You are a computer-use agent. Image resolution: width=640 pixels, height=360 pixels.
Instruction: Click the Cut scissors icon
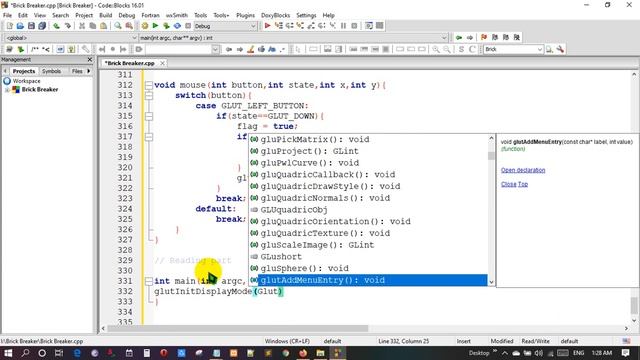pyautogui.click(x=82, y=26)
